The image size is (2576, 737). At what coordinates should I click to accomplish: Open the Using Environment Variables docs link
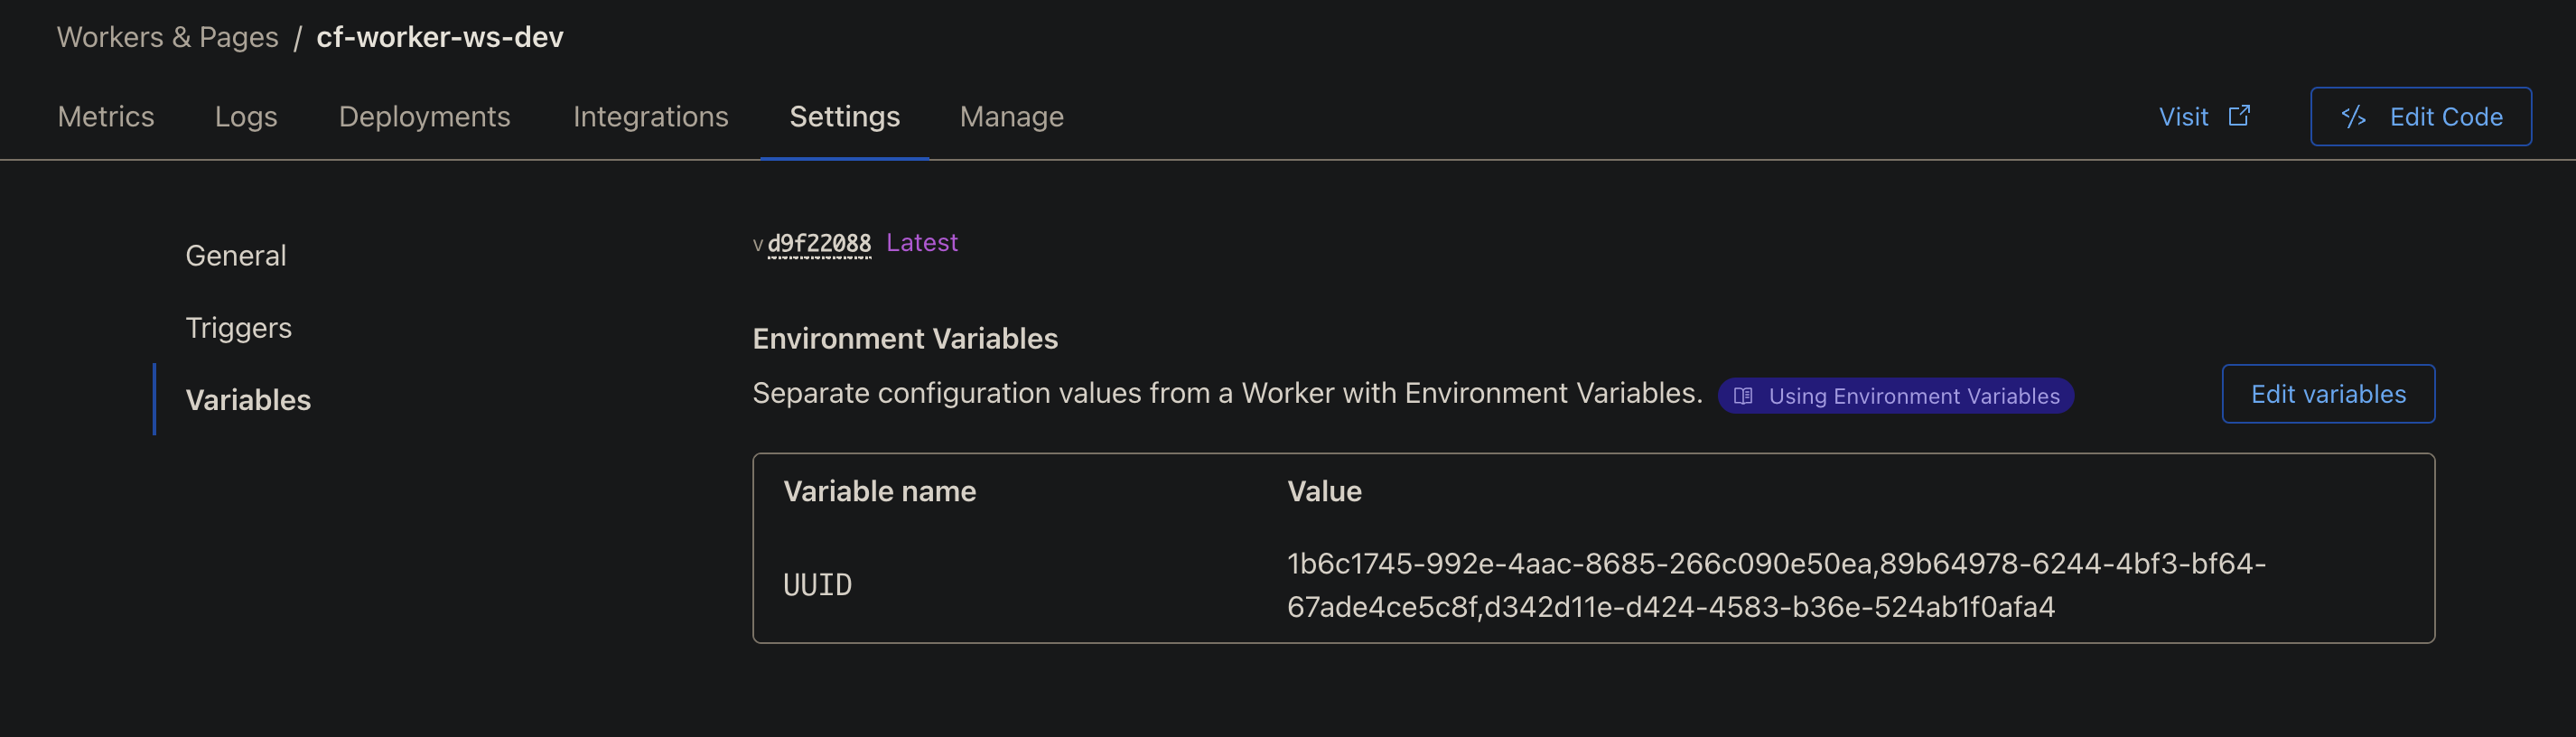tap(1912, 396)
